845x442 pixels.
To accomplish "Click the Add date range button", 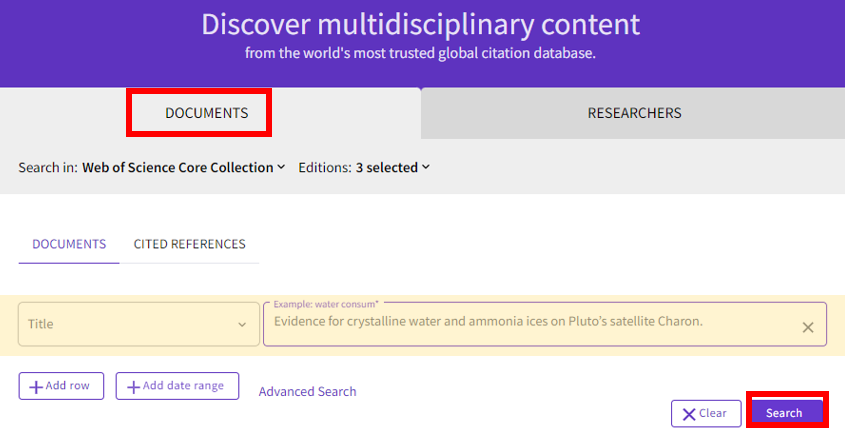I will (x=177, y=386).
